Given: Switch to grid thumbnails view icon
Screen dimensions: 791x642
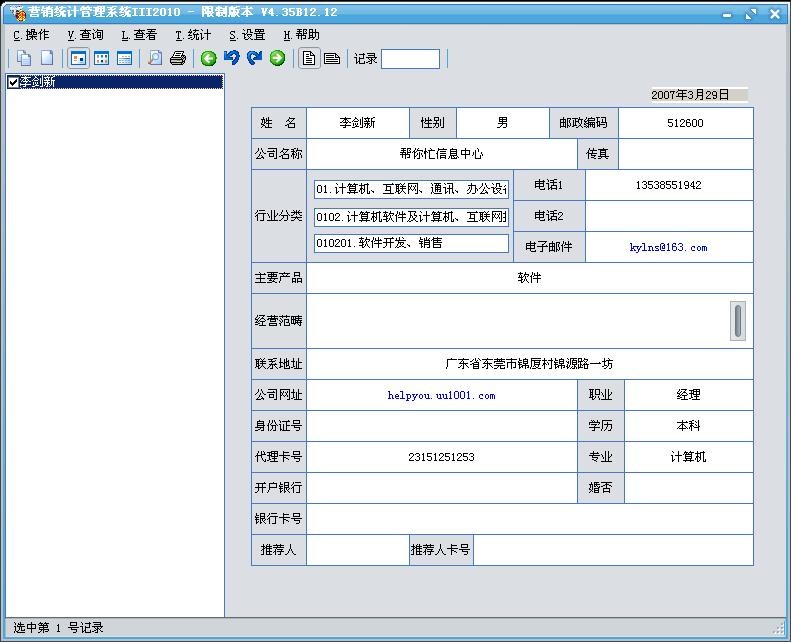Looking at the screenshot, I should point(101,59).
